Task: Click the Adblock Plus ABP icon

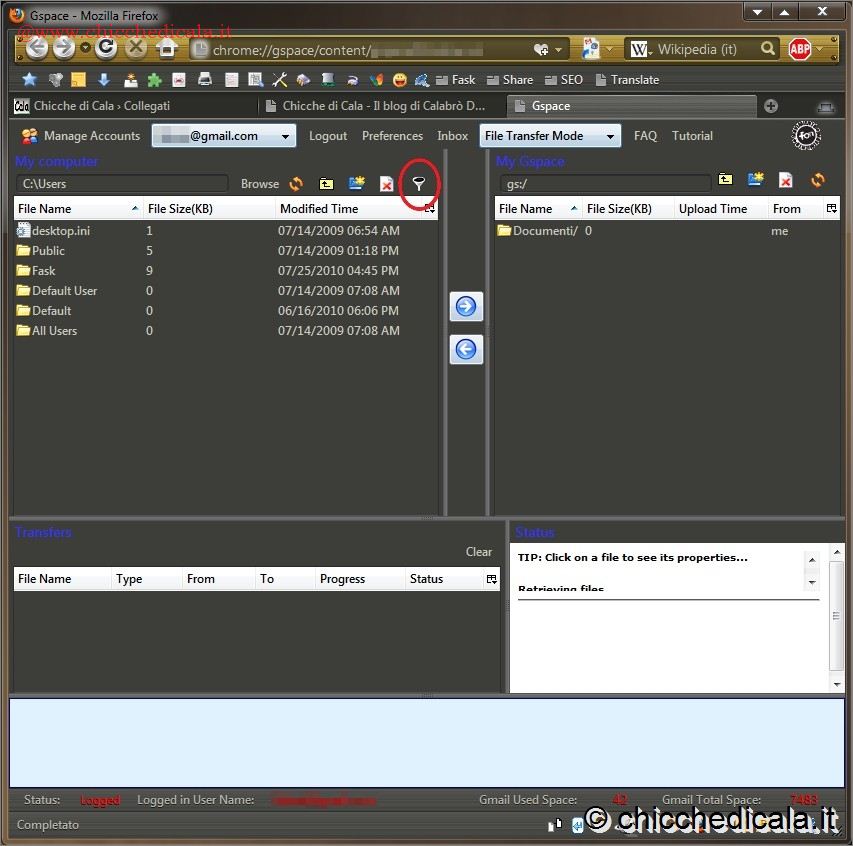Action: pyautogui.click(x=800, y=49)
